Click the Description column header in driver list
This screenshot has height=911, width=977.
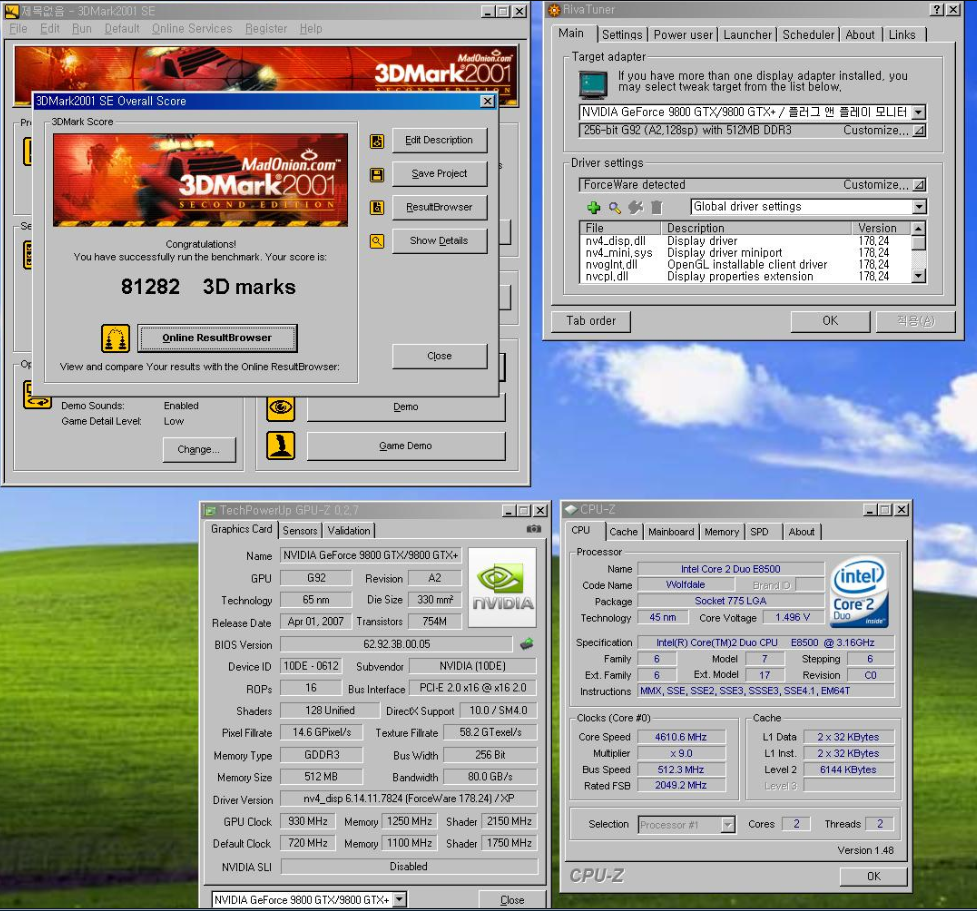click(756, 228)
